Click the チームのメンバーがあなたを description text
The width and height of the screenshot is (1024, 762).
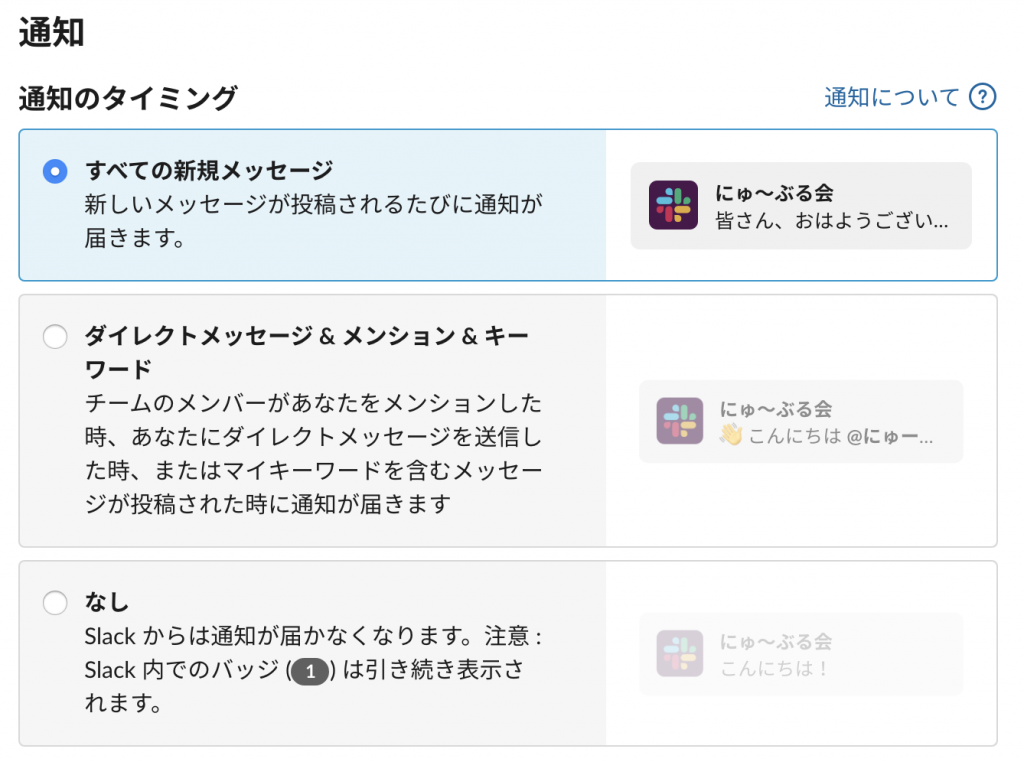tap(313, 454)
